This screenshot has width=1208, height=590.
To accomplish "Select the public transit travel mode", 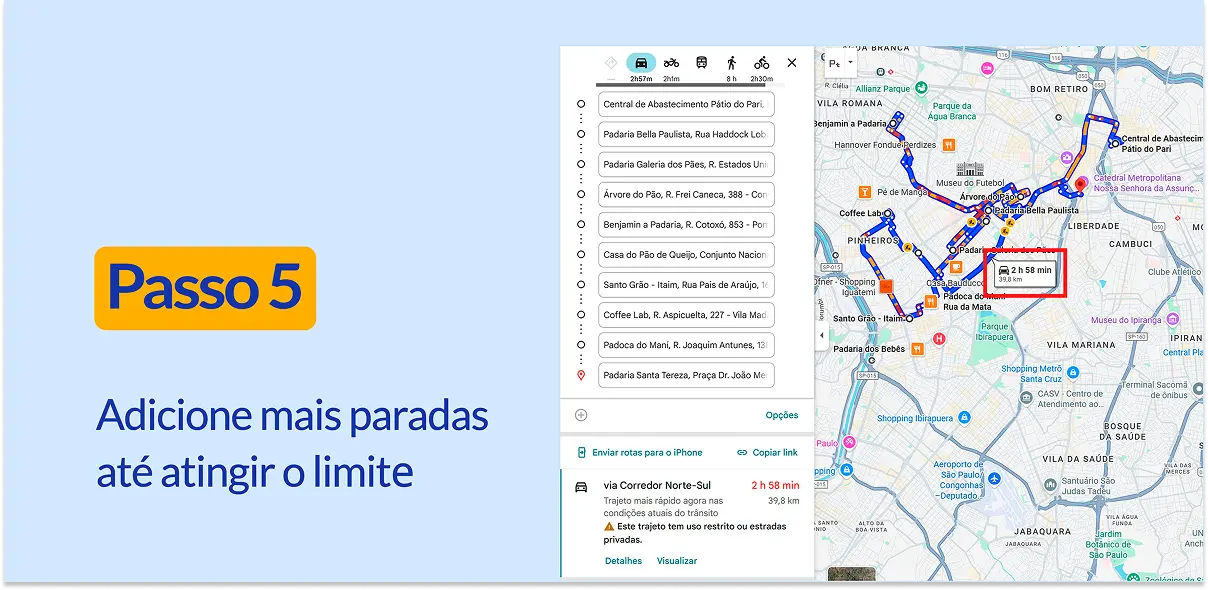I will click(x=702, y=63).
